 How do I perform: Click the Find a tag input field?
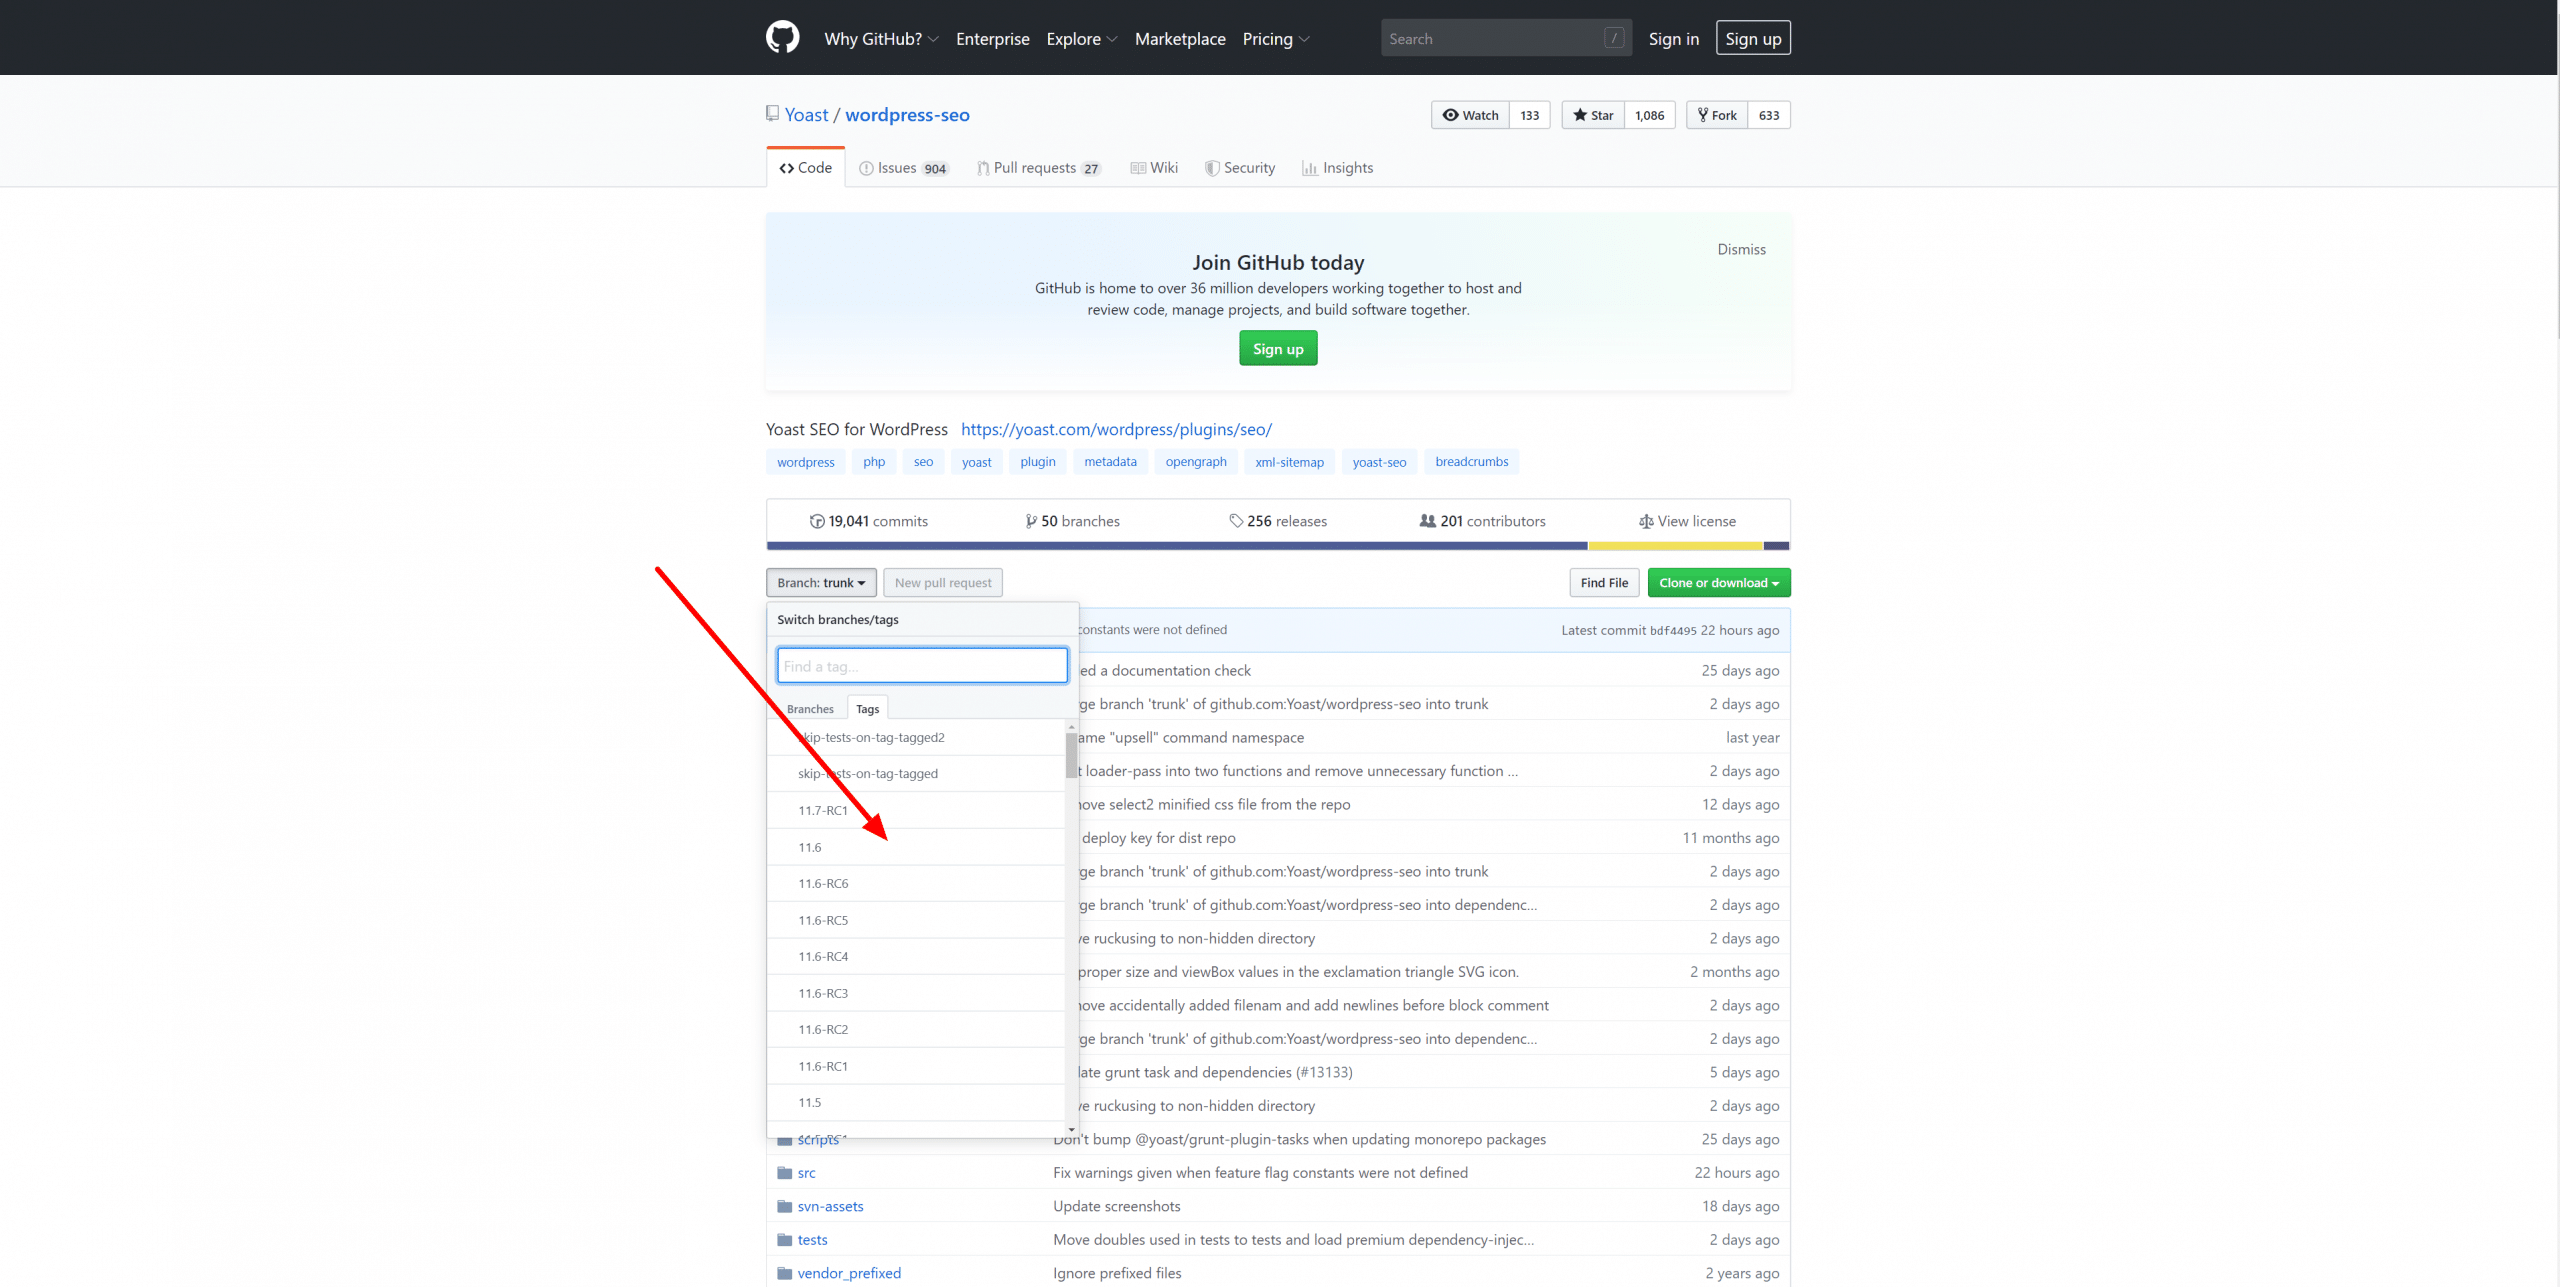pyautogui.click(x=922, y=666)
